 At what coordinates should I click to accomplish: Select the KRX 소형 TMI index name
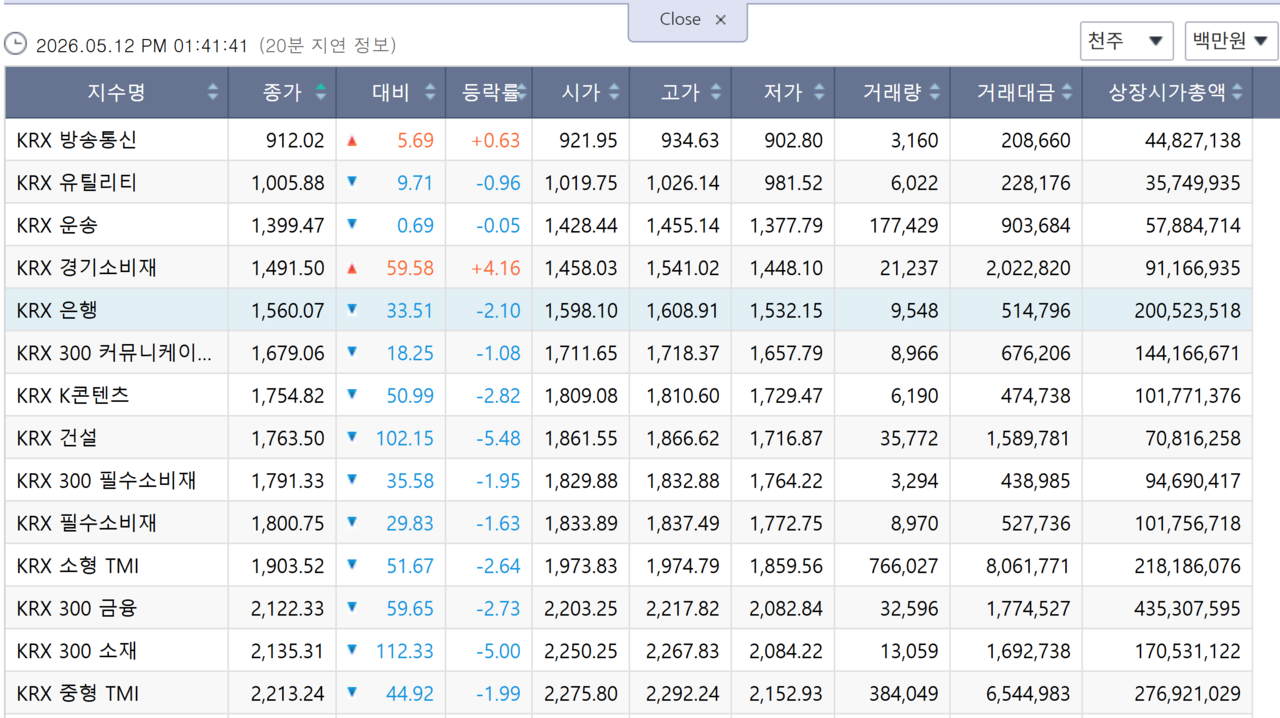[x=77, y=566]
